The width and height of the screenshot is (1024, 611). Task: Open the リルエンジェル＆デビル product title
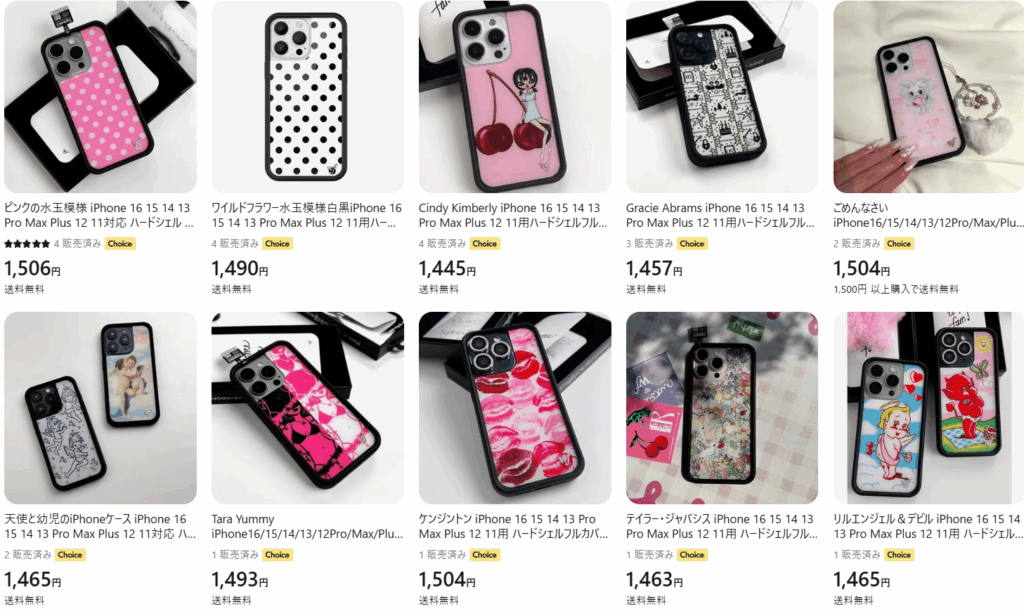pyautogui.click(x=927, y=526)
